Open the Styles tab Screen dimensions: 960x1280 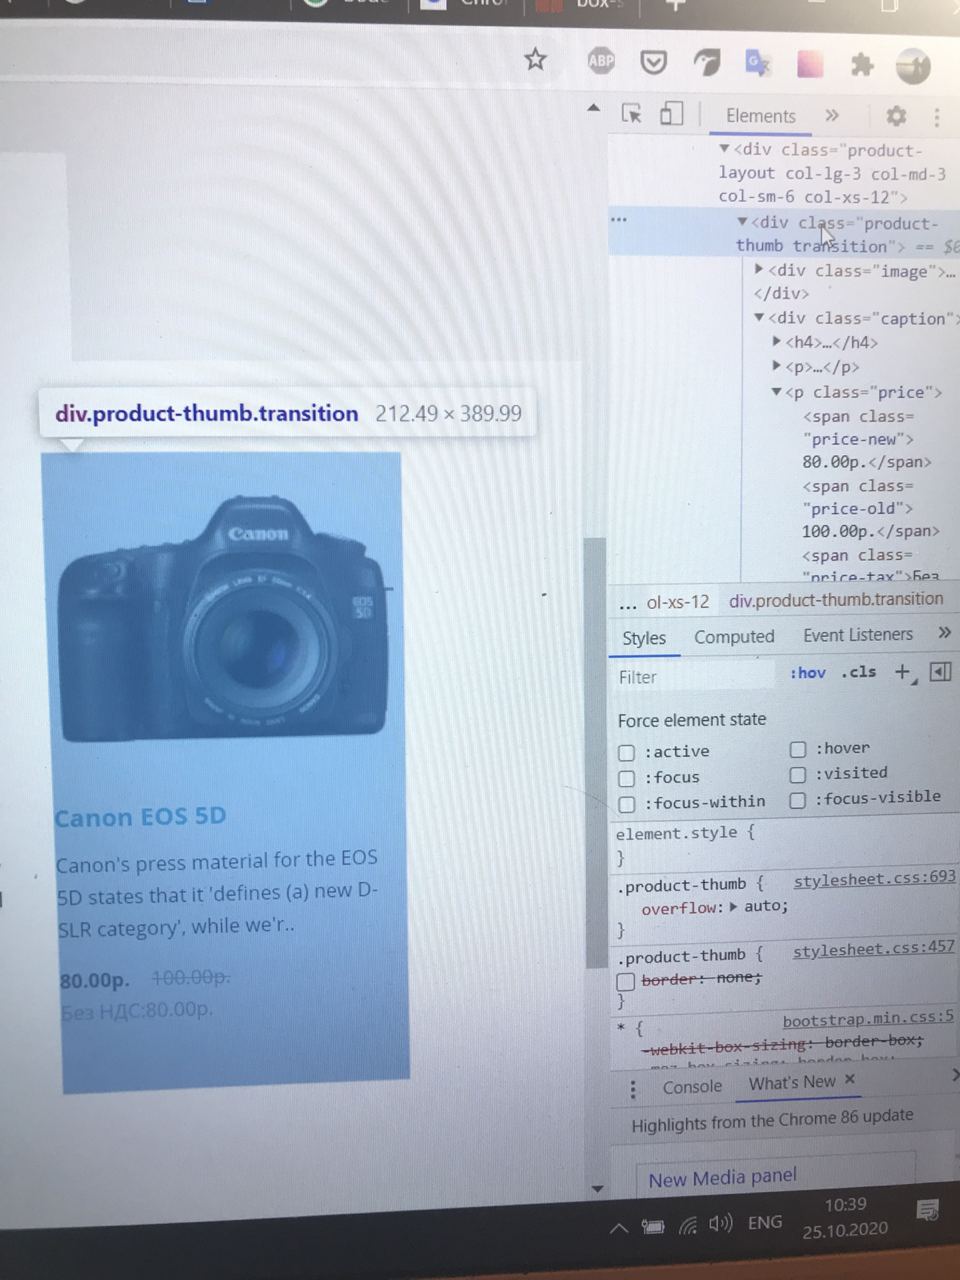(x=644, y=637)
